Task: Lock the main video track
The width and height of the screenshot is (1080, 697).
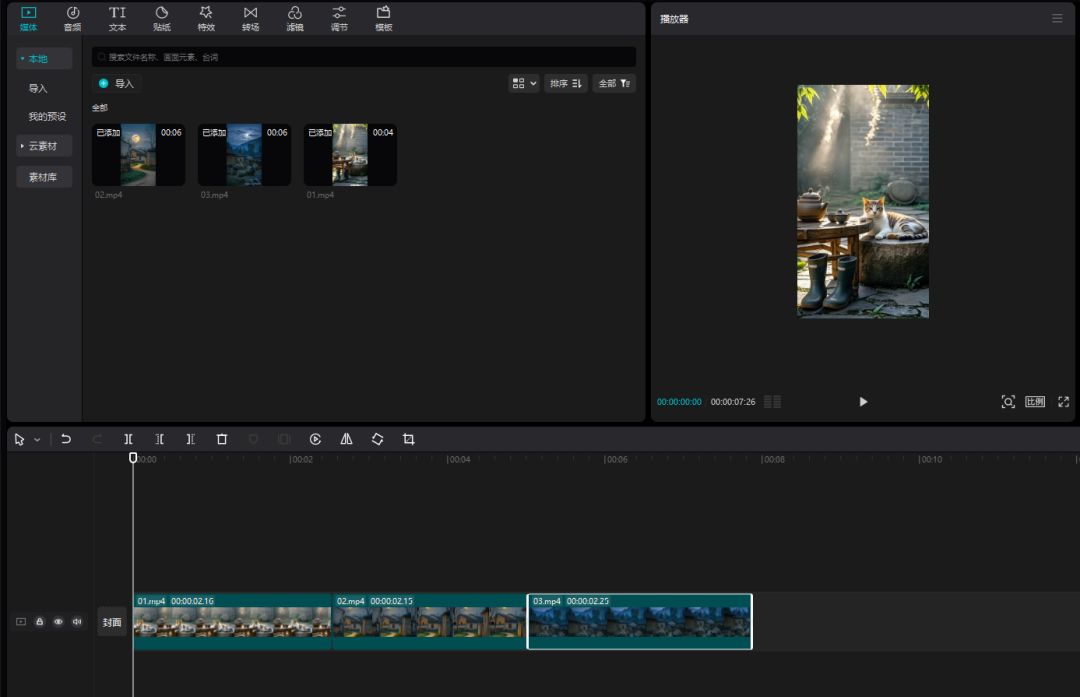Action: click(x=39, y=622)
